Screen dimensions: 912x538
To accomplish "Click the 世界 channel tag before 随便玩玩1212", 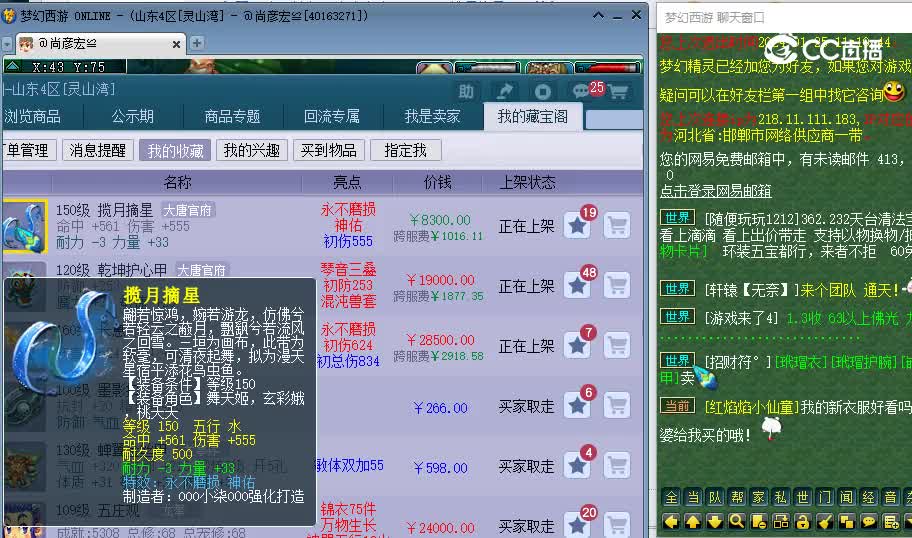I will click(677, 218).
